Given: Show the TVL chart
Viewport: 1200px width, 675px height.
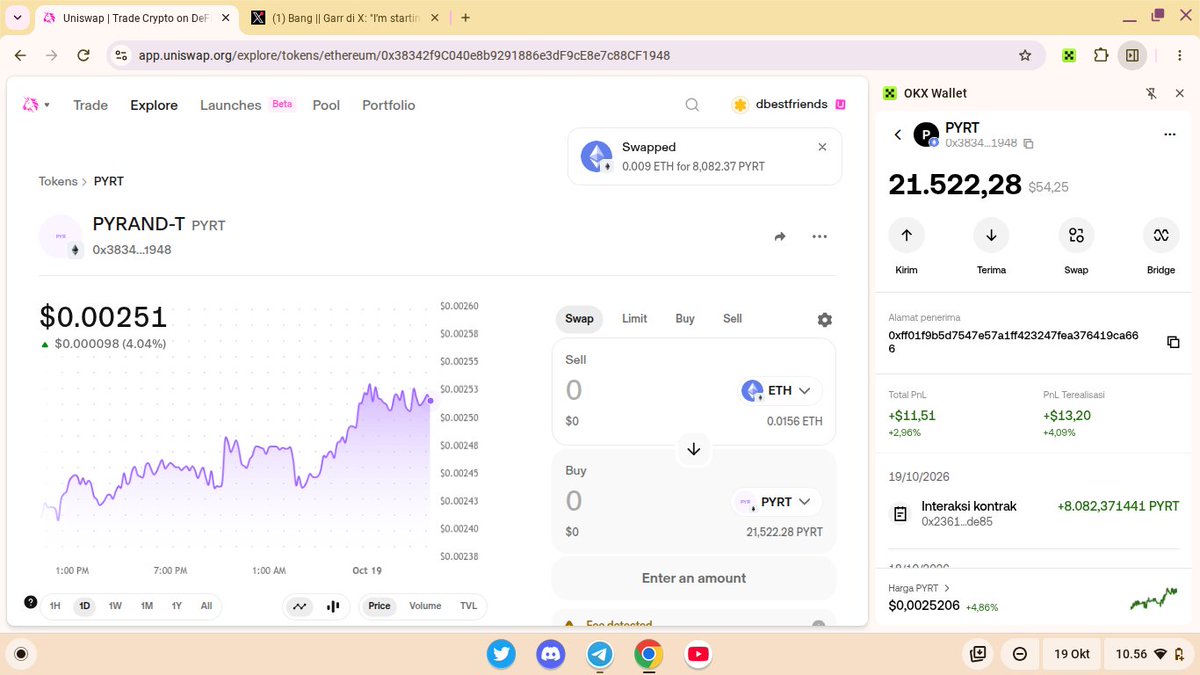Looking at the screenshot, I should 468,606.
